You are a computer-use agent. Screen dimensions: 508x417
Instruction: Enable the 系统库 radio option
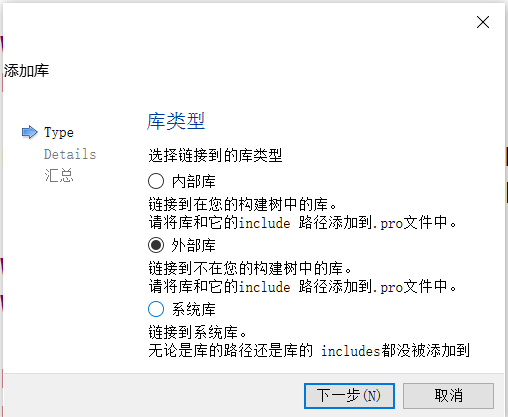pos(156,309)
